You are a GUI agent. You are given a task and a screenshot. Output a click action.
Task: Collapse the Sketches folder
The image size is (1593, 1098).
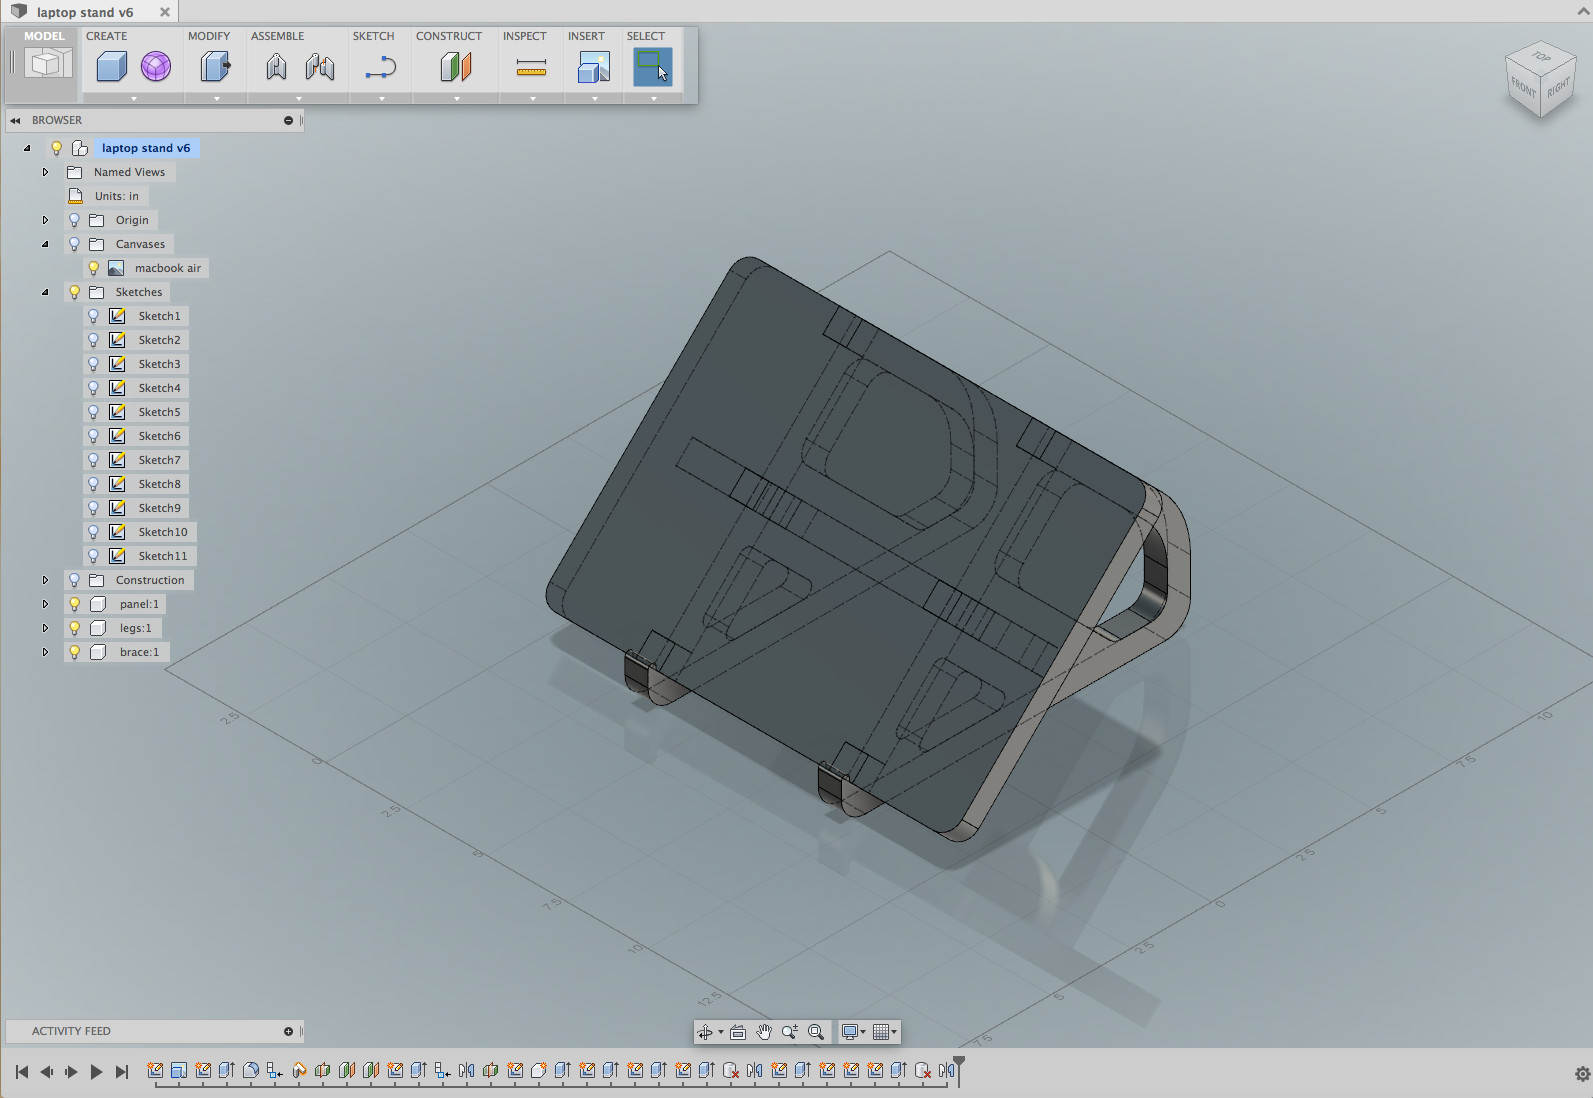click(x=45, y=292)
